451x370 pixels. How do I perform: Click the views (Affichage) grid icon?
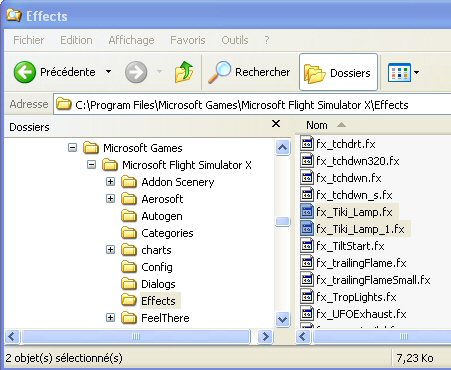[x=399, y=72]
